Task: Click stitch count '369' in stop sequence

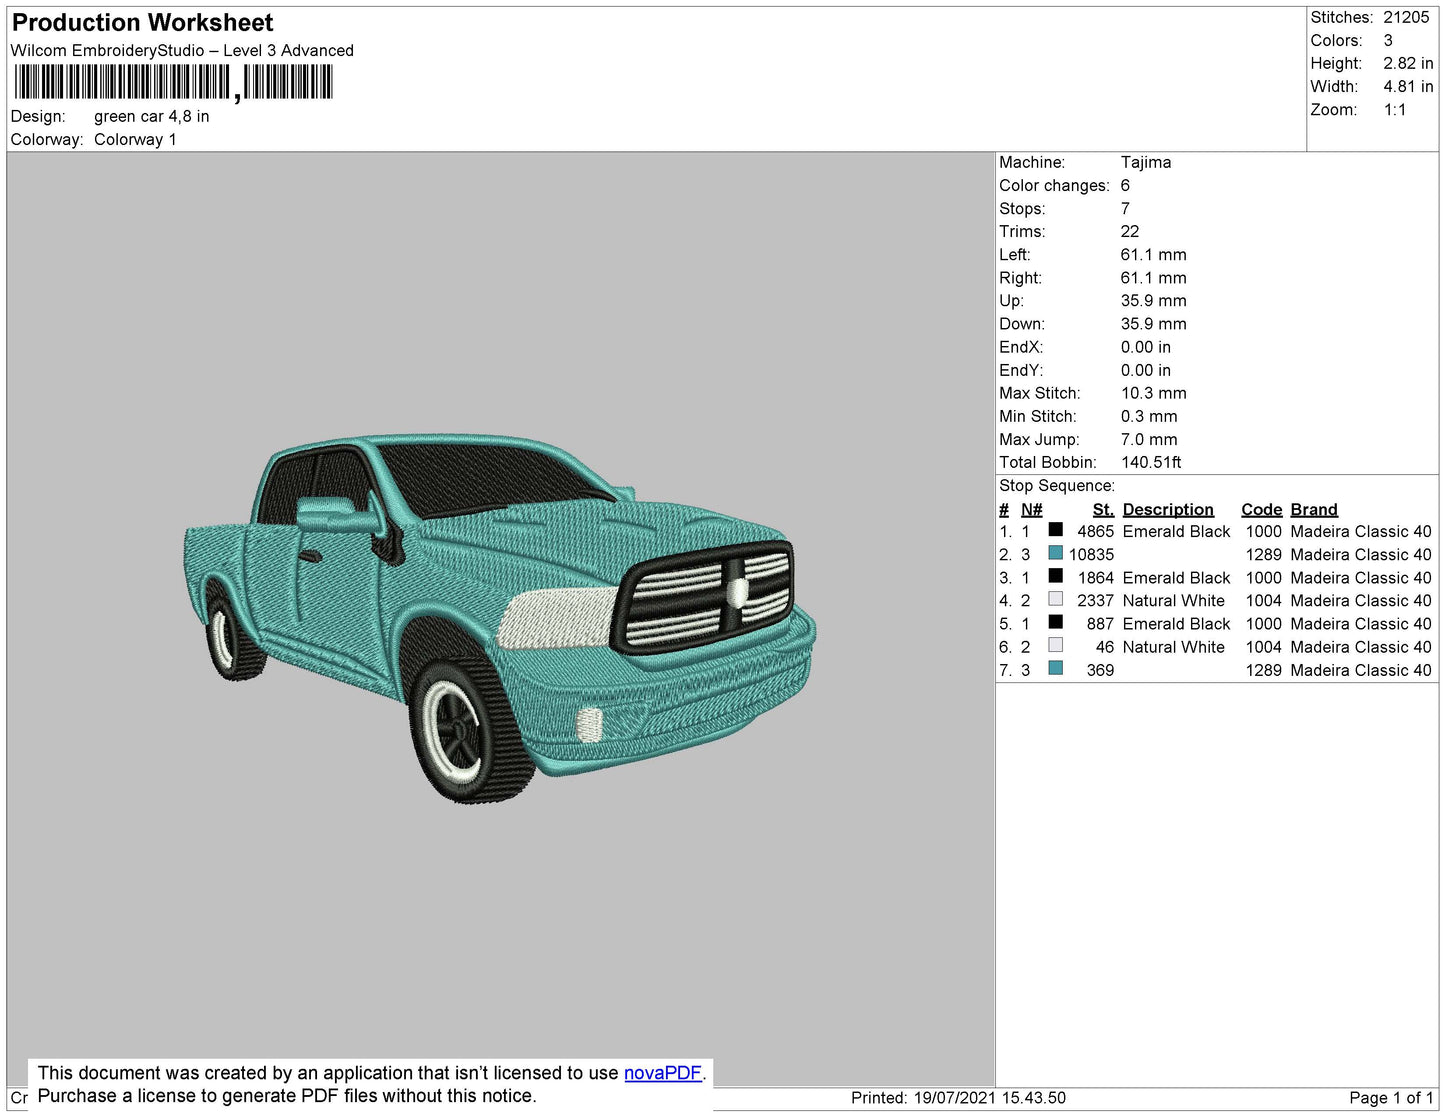Action: pos(1100,670)
